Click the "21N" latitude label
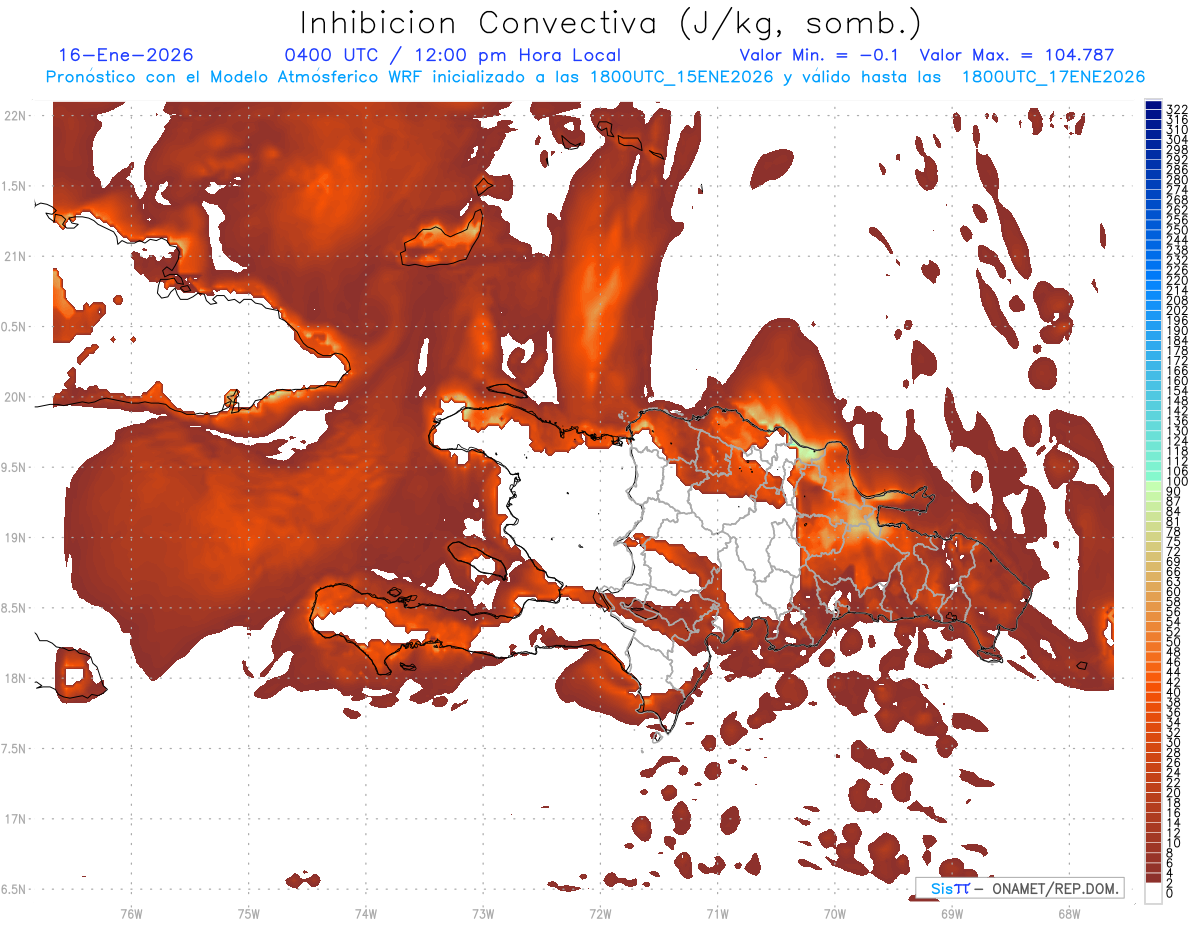 click(14, 257)
